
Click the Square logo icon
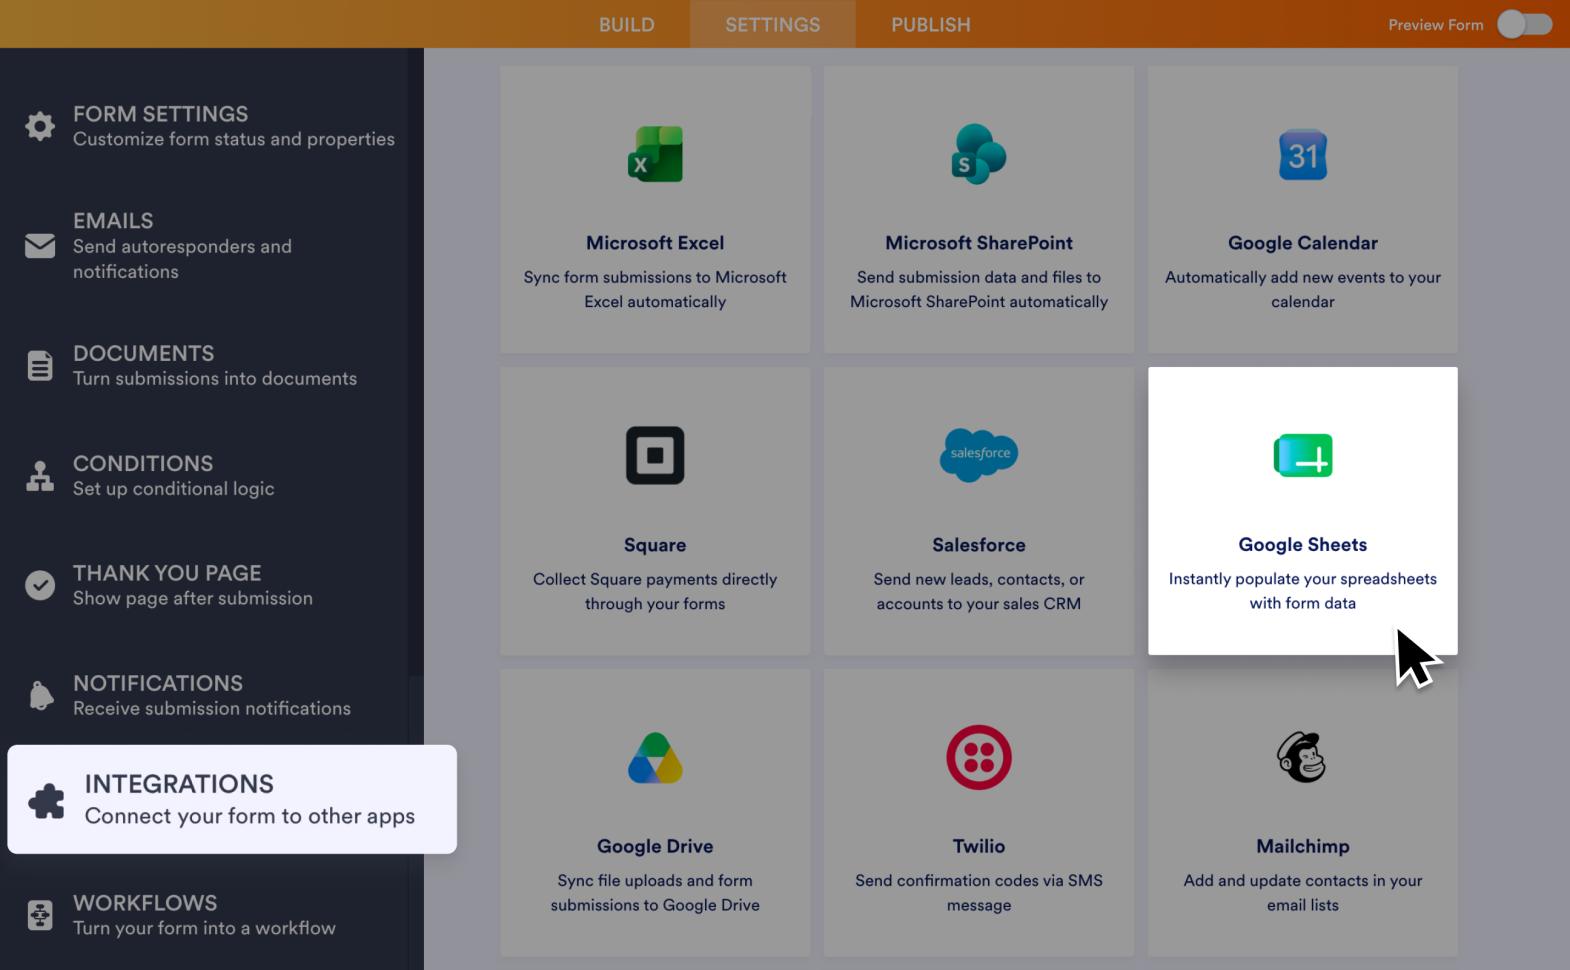(x=655, y=455)
